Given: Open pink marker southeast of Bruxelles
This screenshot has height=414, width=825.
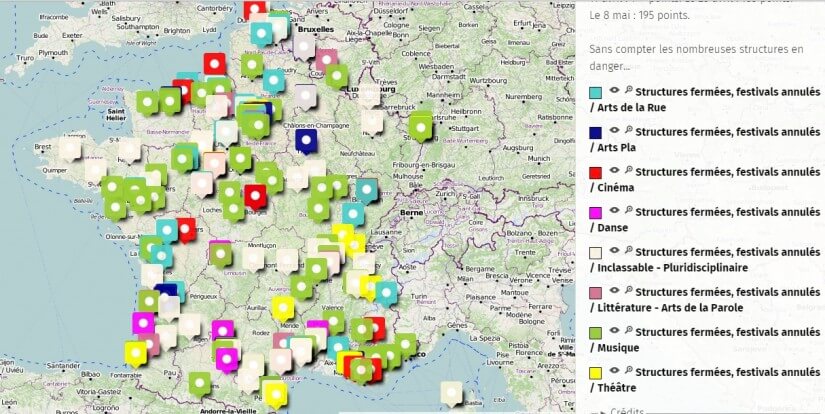Looking at the screenshot, I should 326,60.
